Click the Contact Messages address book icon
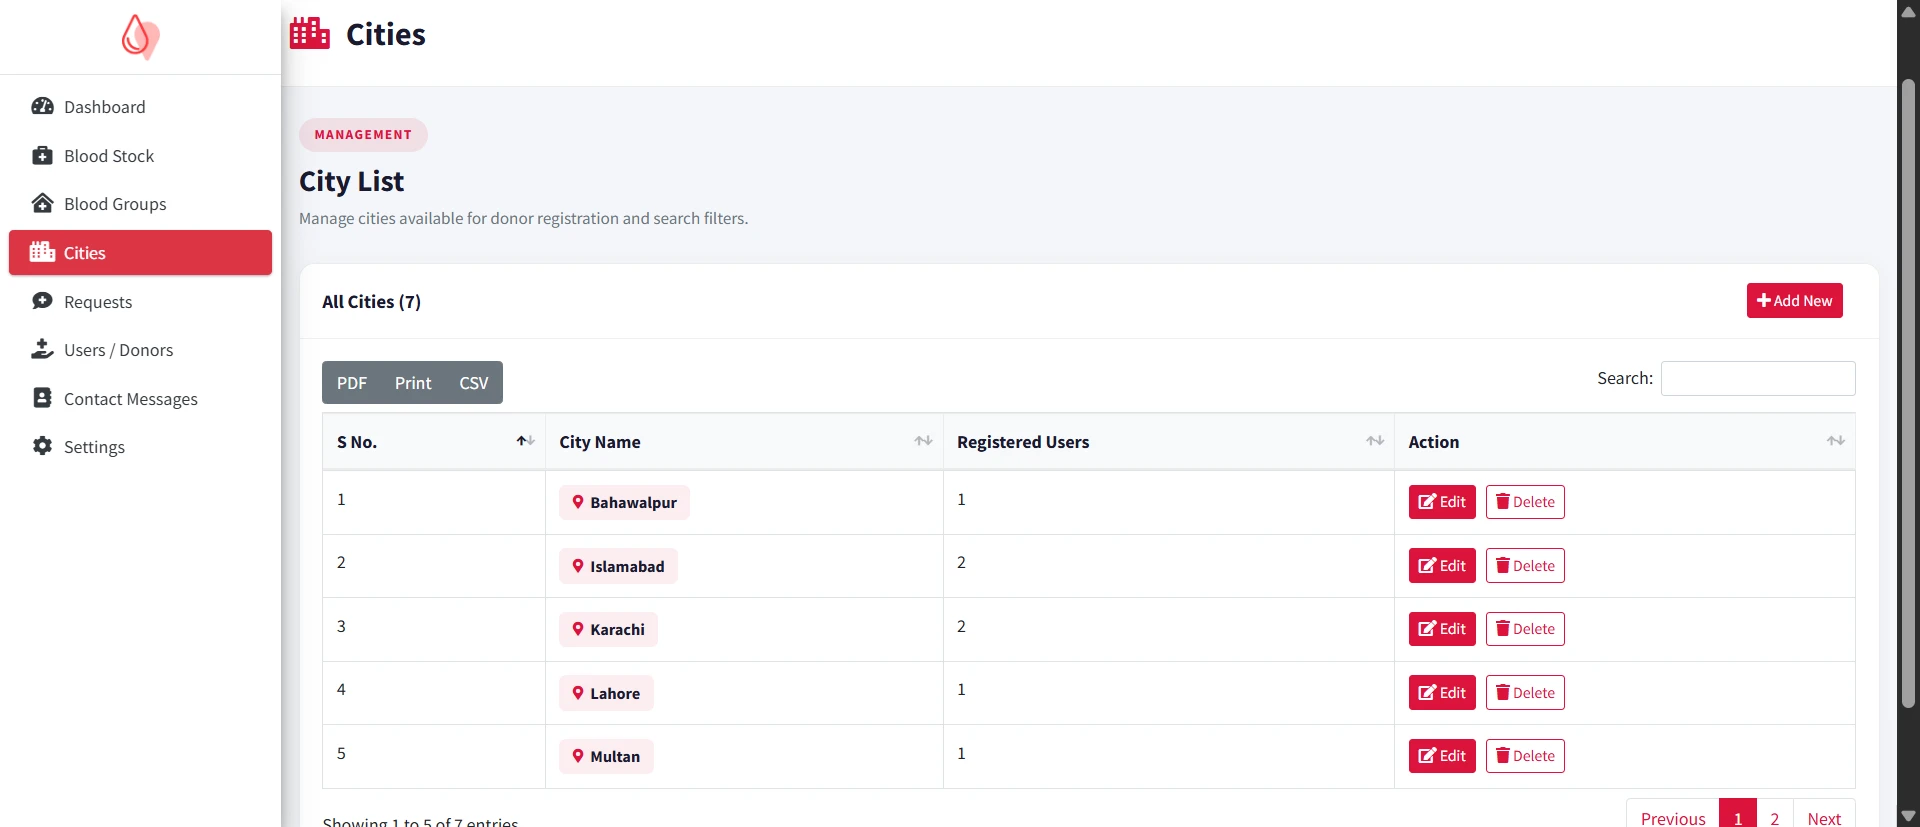Image resolution: width=1920 pixels, height=827 pixels. 42,398
